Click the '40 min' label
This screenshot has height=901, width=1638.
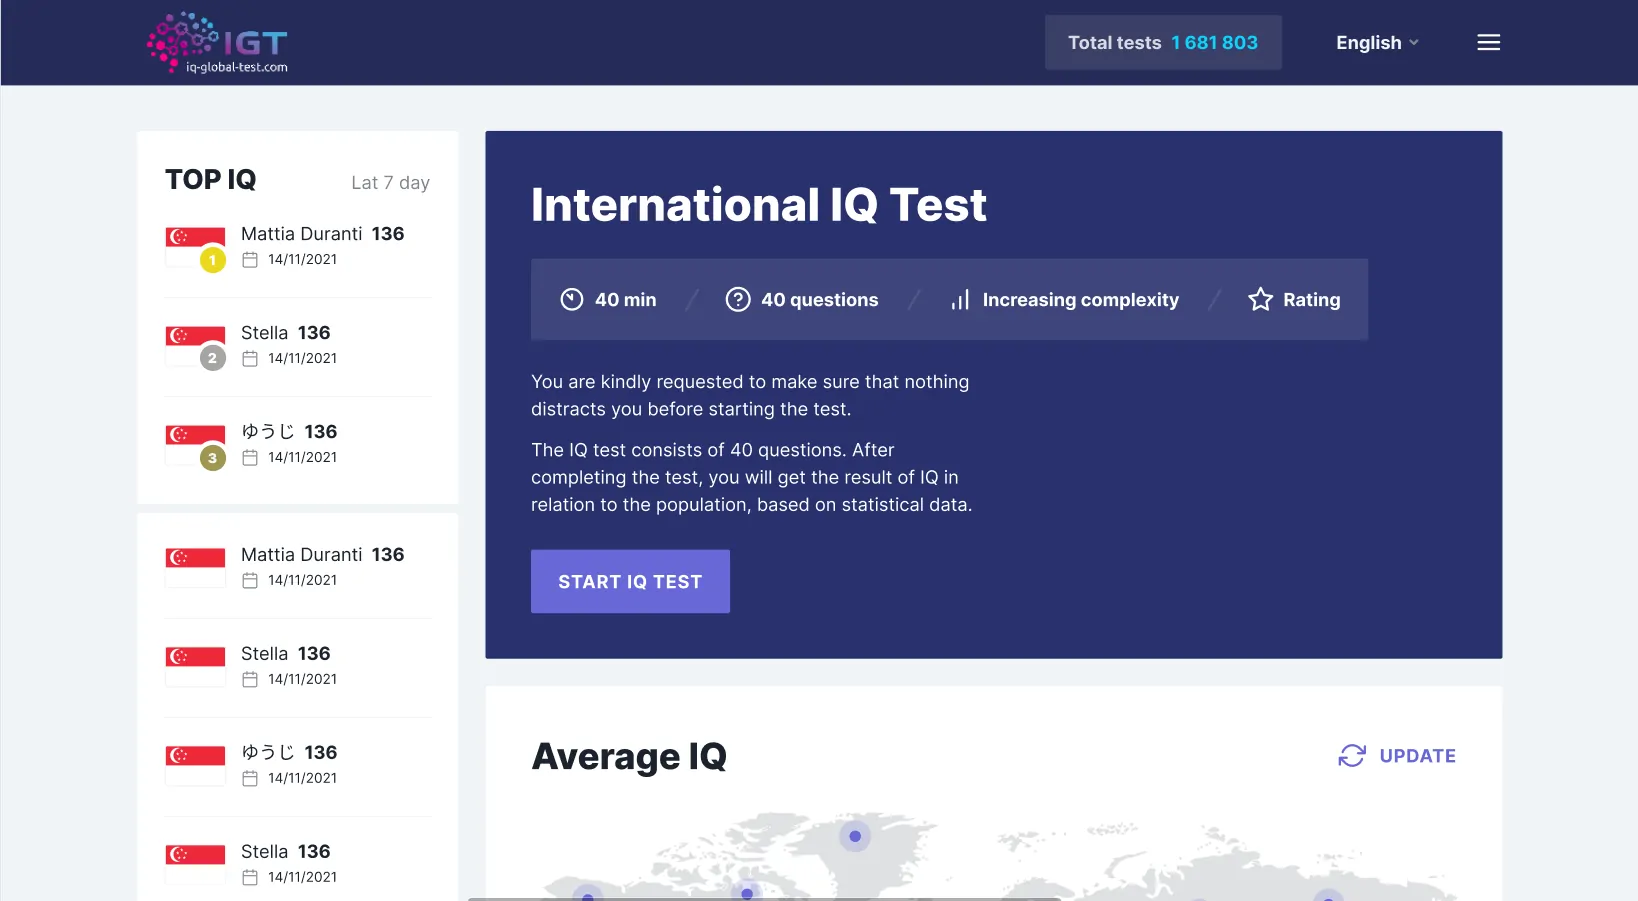coord(625,300)
